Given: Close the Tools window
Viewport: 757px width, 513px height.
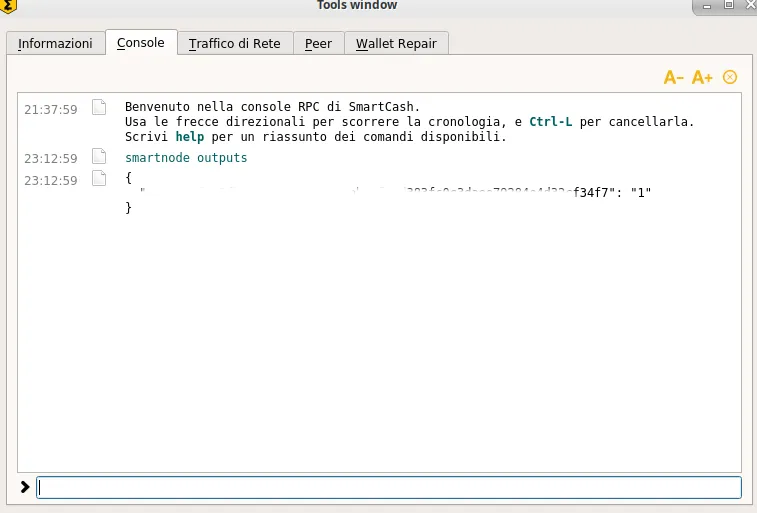Looking at the screenshot, I should 751,5.
